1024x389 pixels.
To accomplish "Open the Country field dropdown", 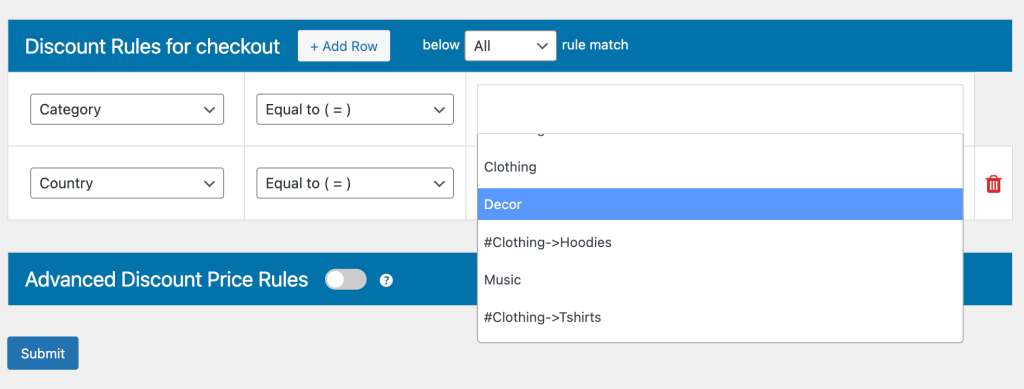I will pyautogui.click(x=127, y=183).
